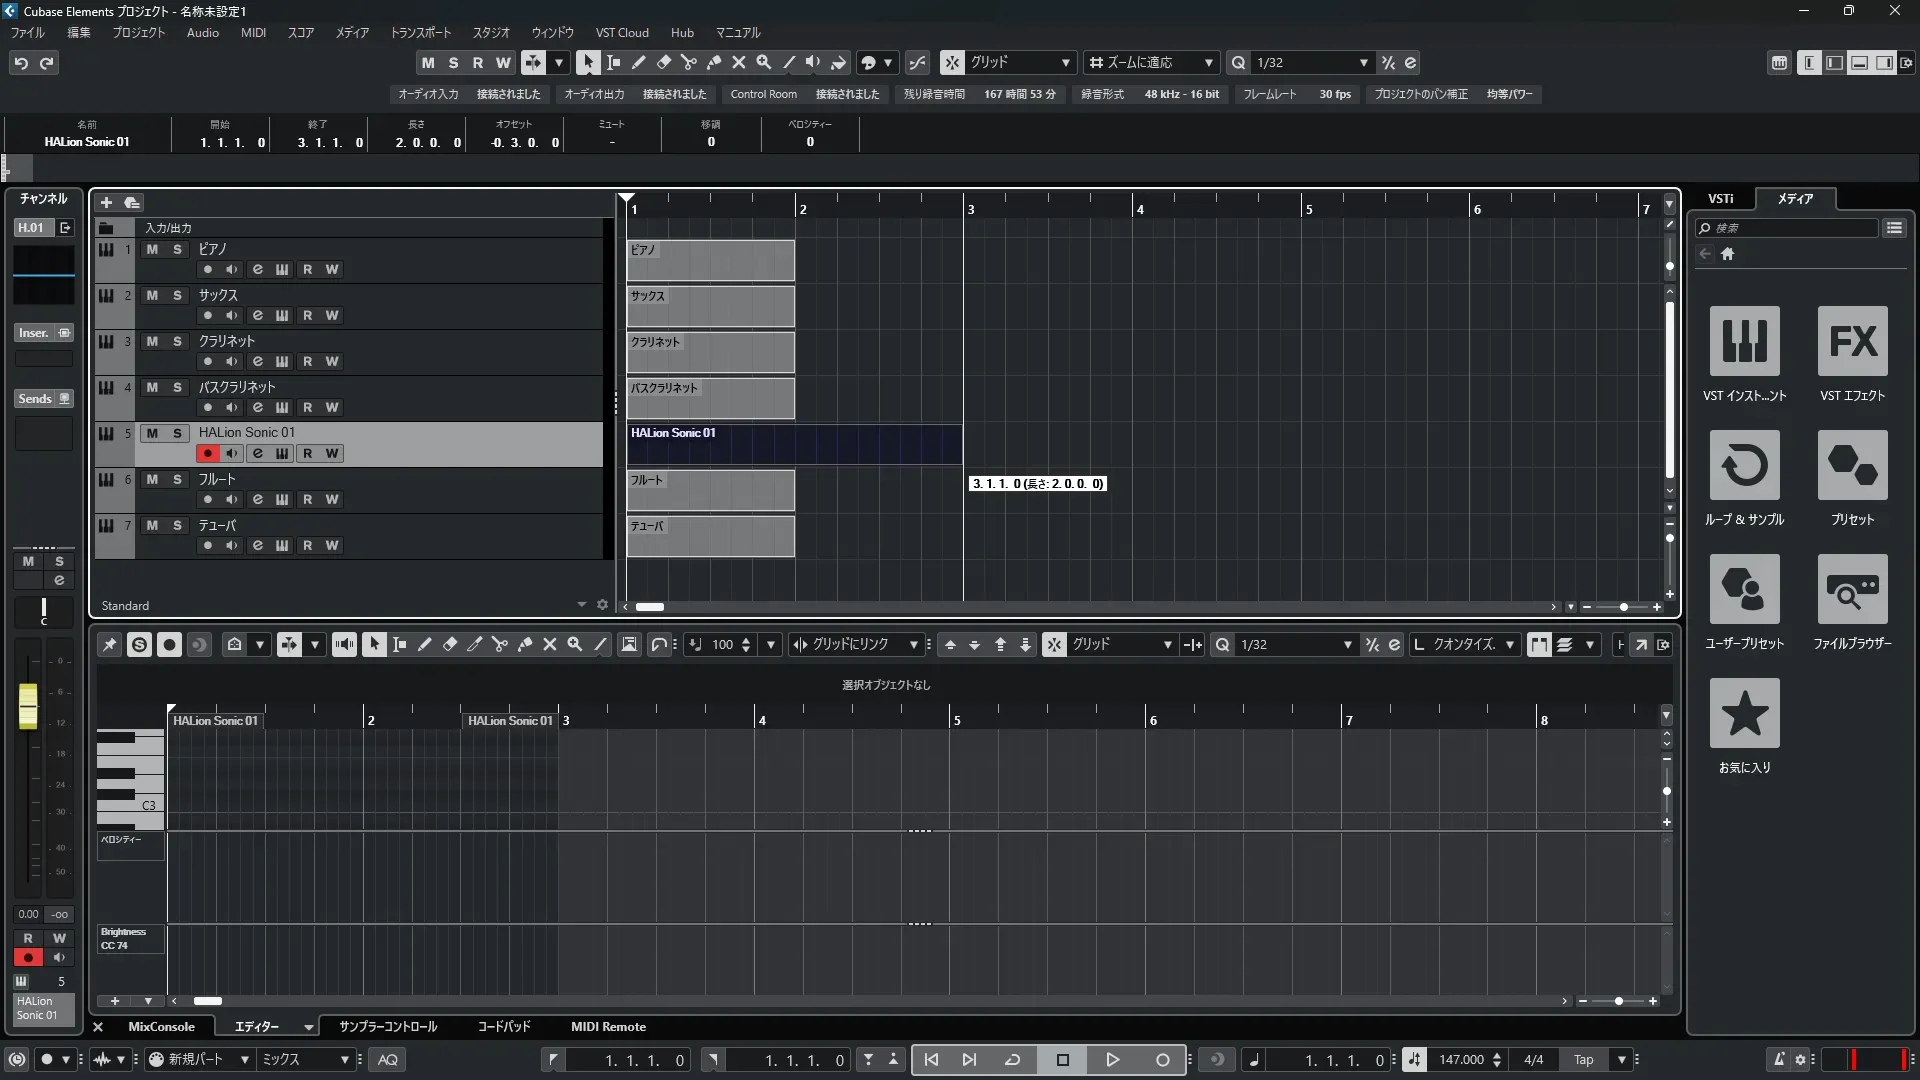This screenshot has width=1920, height=1080.
Task: Select the Scissors split tool in main toolbar
Action: pyautogui.click(x=689, y=62)
